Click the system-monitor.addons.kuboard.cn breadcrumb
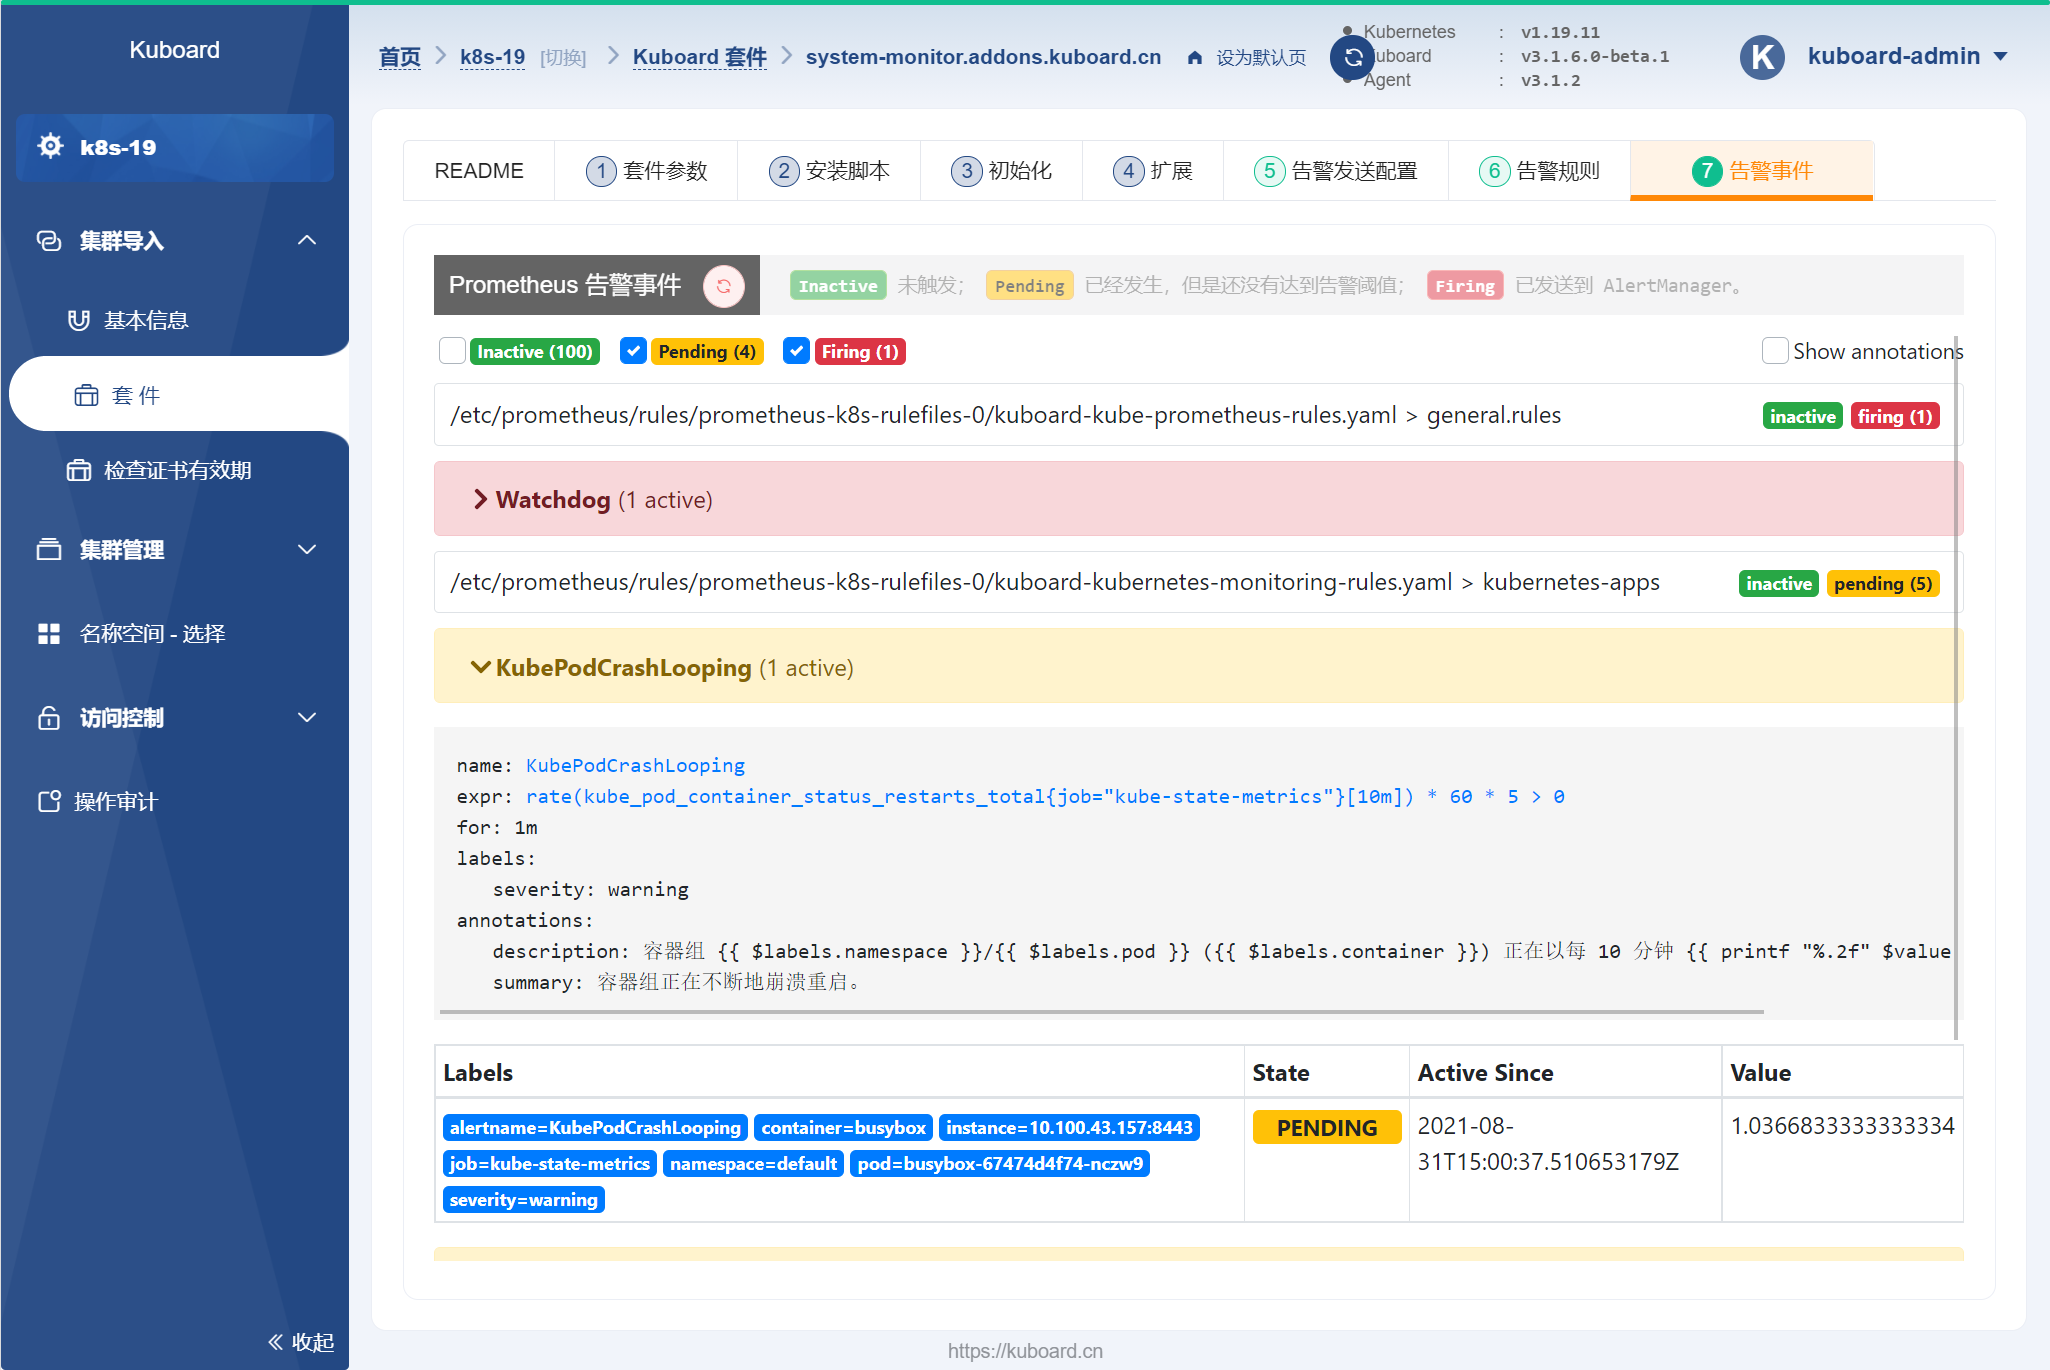The image size is (2050, 1370). 983,57
